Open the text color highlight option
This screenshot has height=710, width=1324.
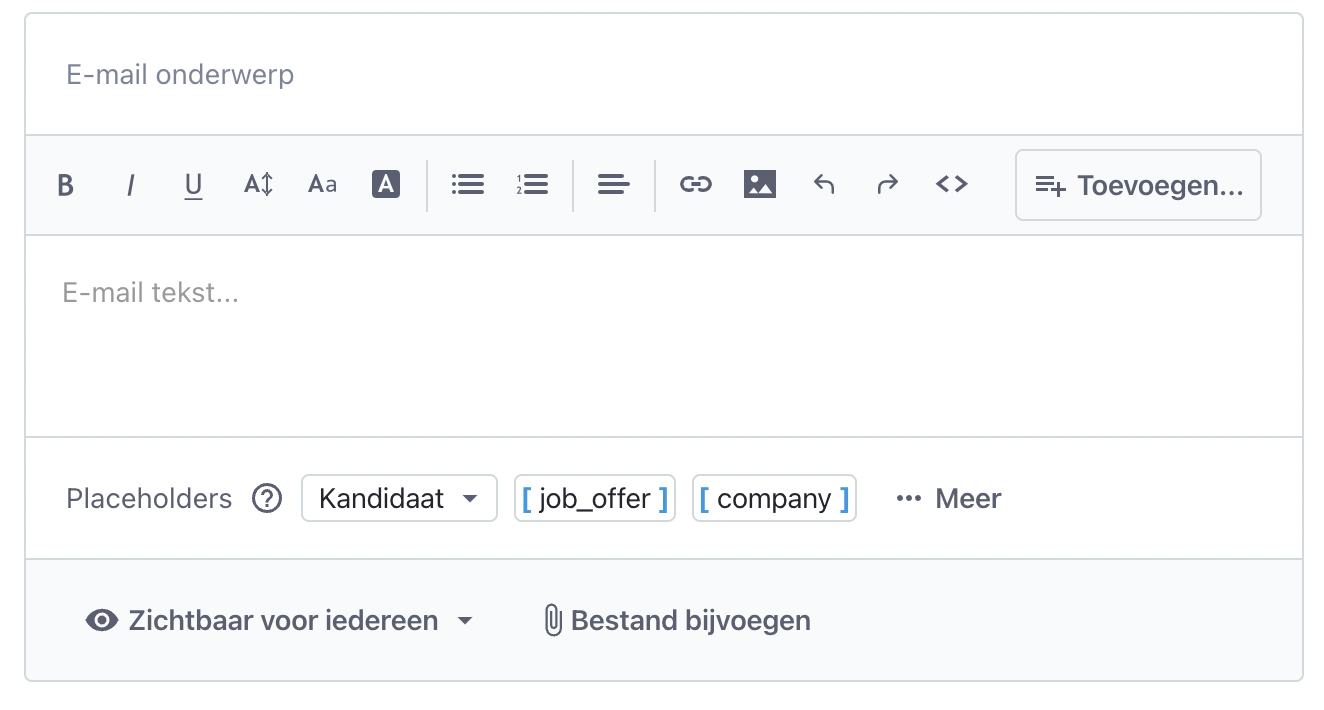click(385, 184)
